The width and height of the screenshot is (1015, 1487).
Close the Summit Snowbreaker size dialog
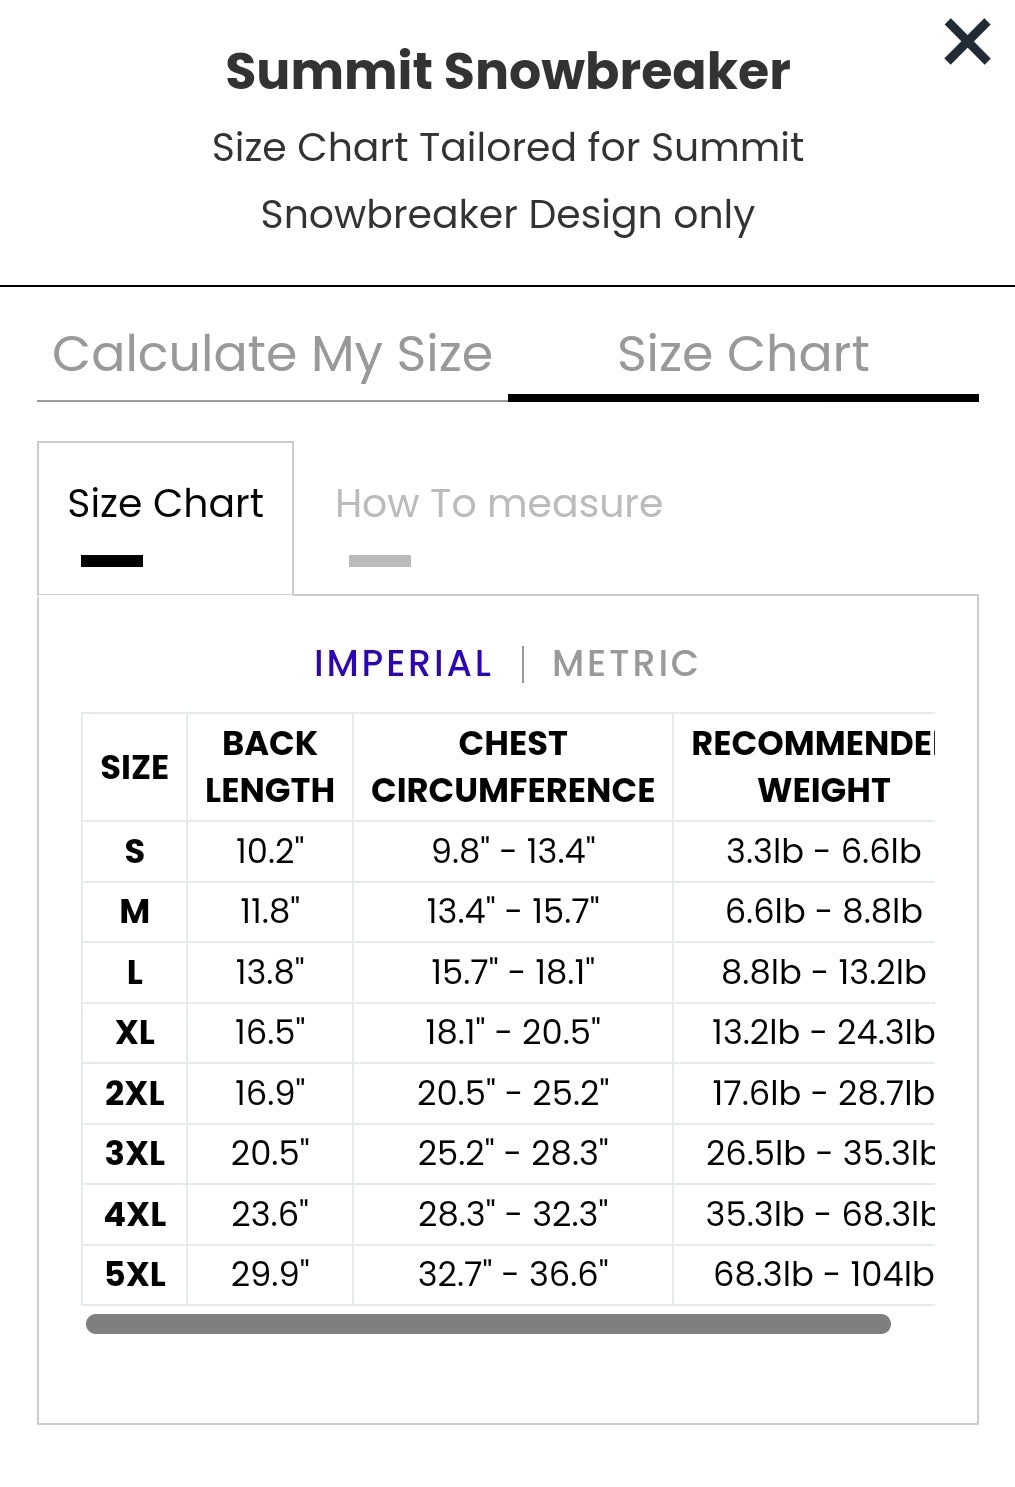967,42
